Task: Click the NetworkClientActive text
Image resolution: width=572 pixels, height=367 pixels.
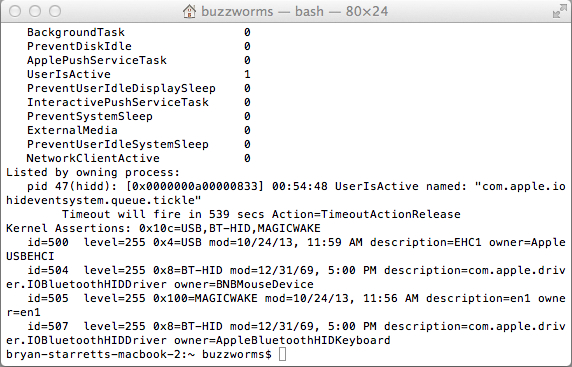Action: pos(93,158)
